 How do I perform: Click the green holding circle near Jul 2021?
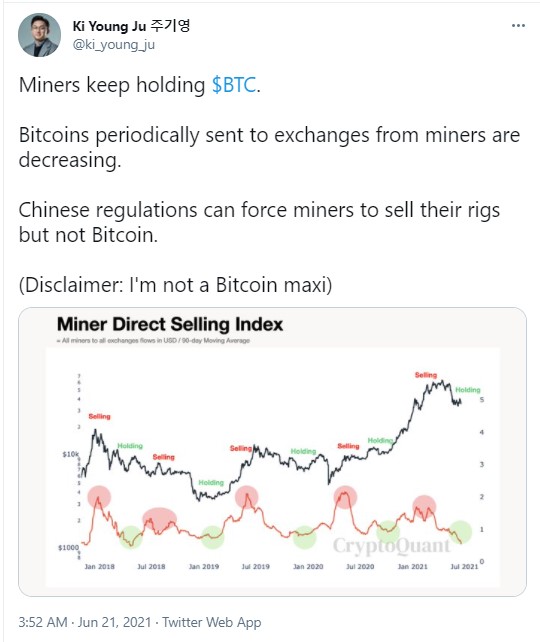(x=460, y=531)
